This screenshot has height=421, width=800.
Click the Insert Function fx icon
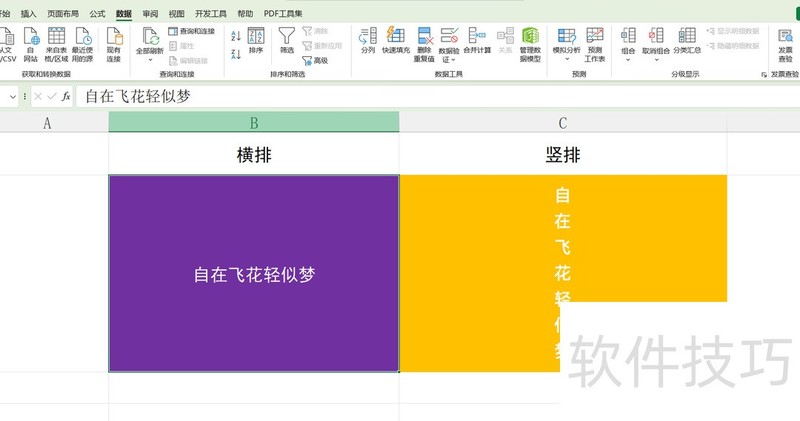point(66,96)
